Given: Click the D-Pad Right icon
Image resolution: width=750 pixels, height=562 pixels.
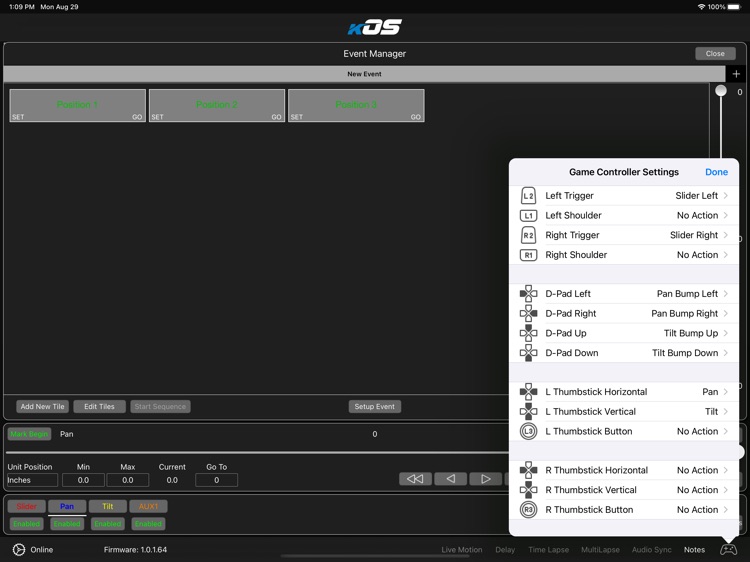Looking at the screenshot, I should pyautogui.click(x=528, y=313).
